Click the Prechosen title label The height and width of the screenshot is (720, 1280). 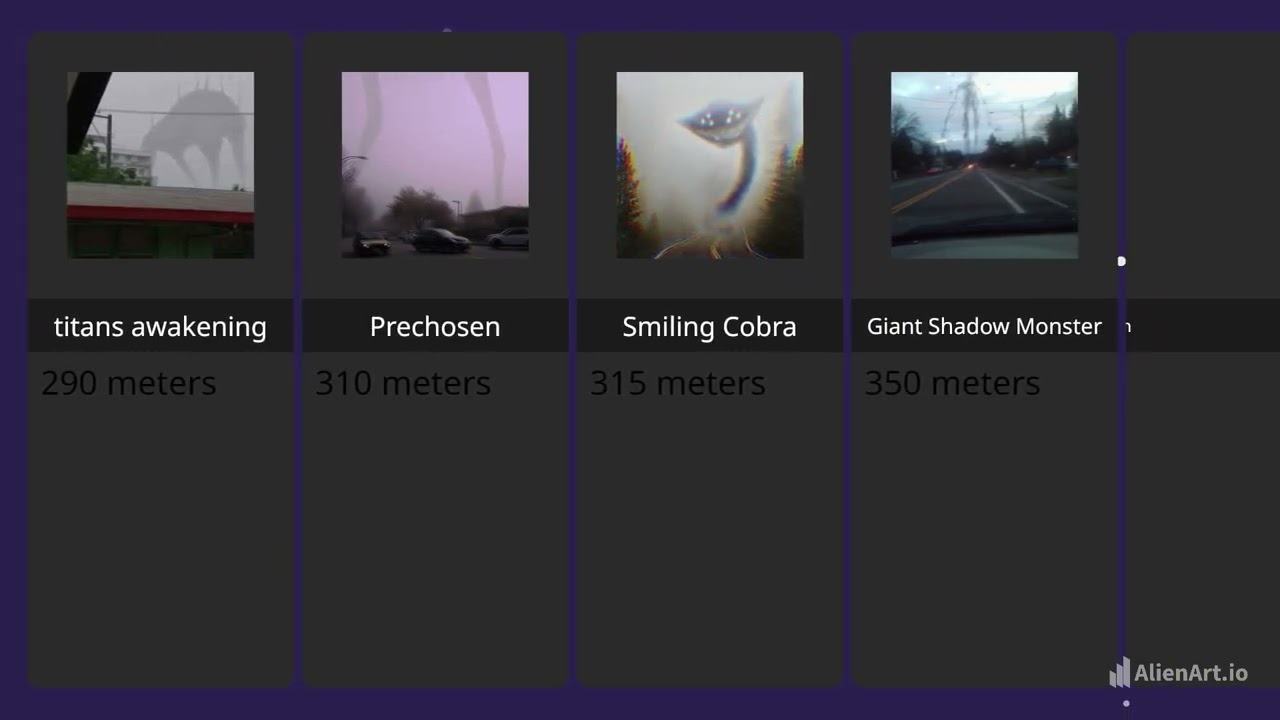[435, 326]
